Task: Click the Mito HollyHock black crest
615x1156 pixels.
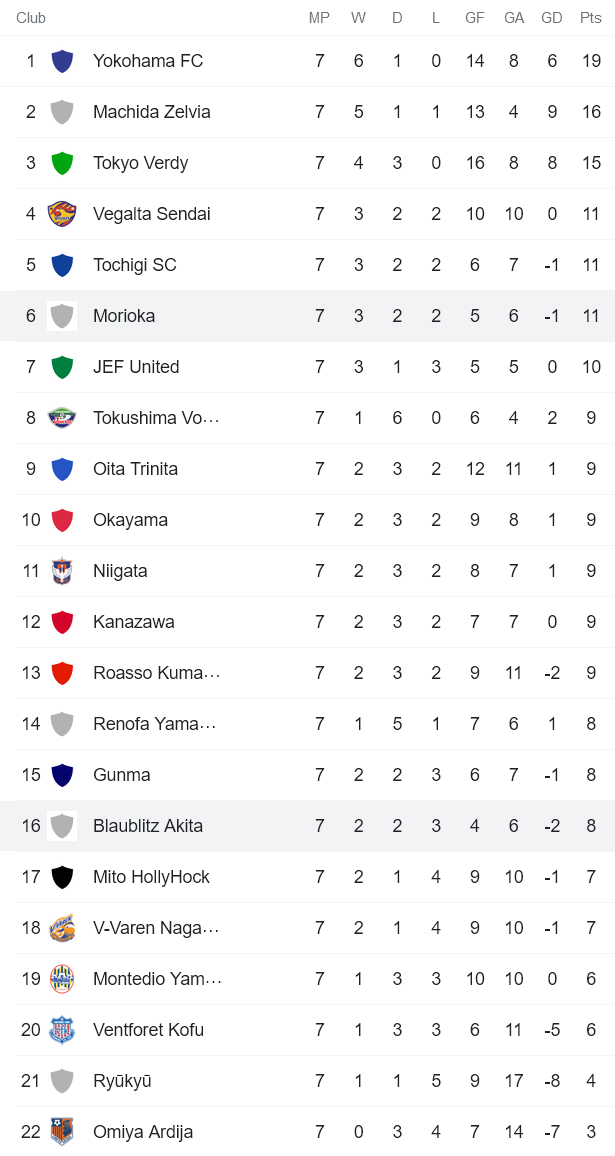Action: point(62,877)
